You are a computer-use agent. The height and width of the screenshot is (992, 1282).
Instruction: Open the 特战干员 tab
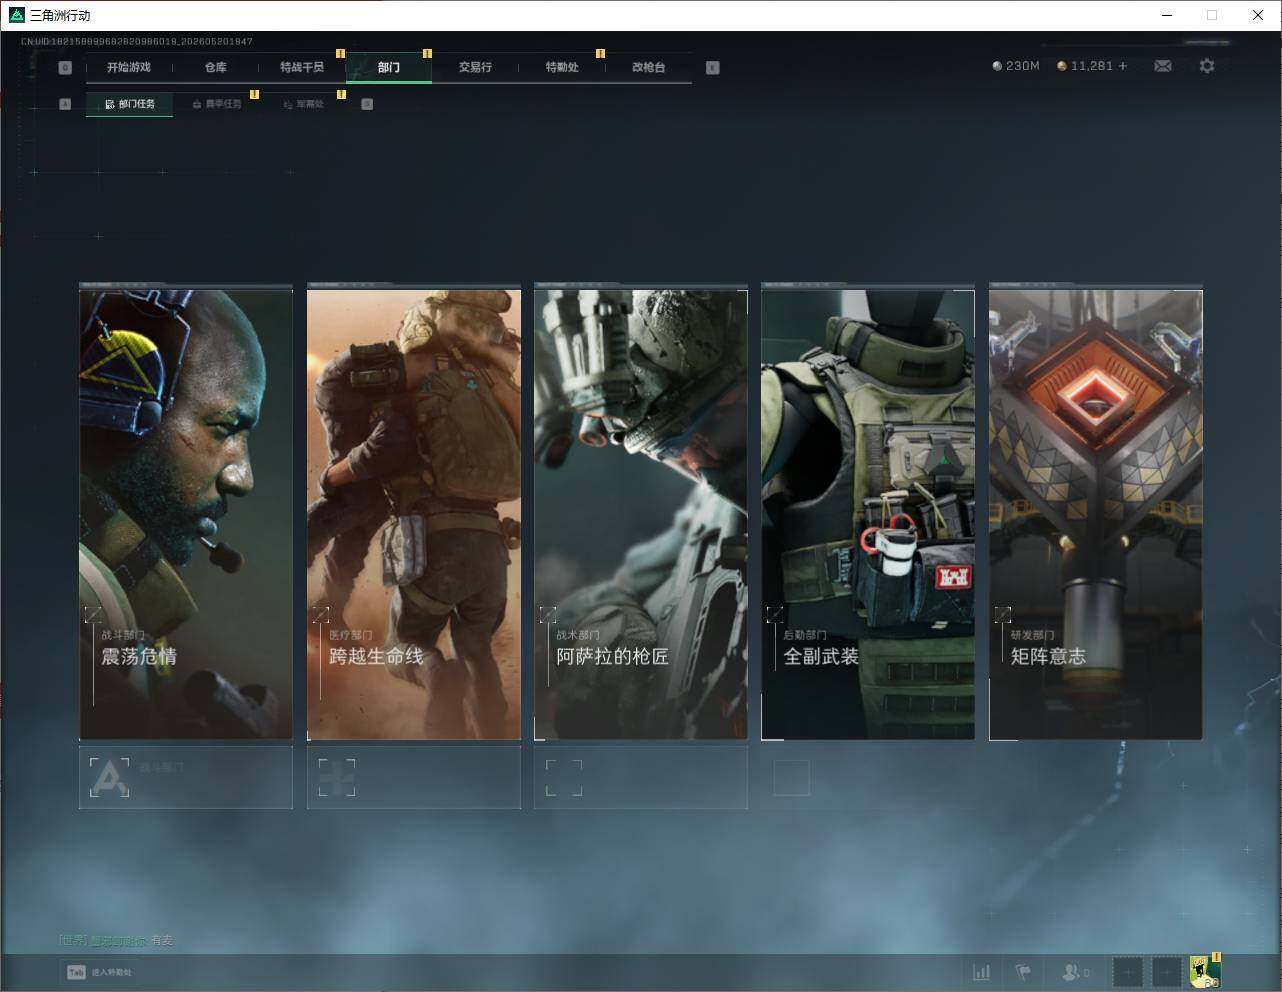point(302,67)
